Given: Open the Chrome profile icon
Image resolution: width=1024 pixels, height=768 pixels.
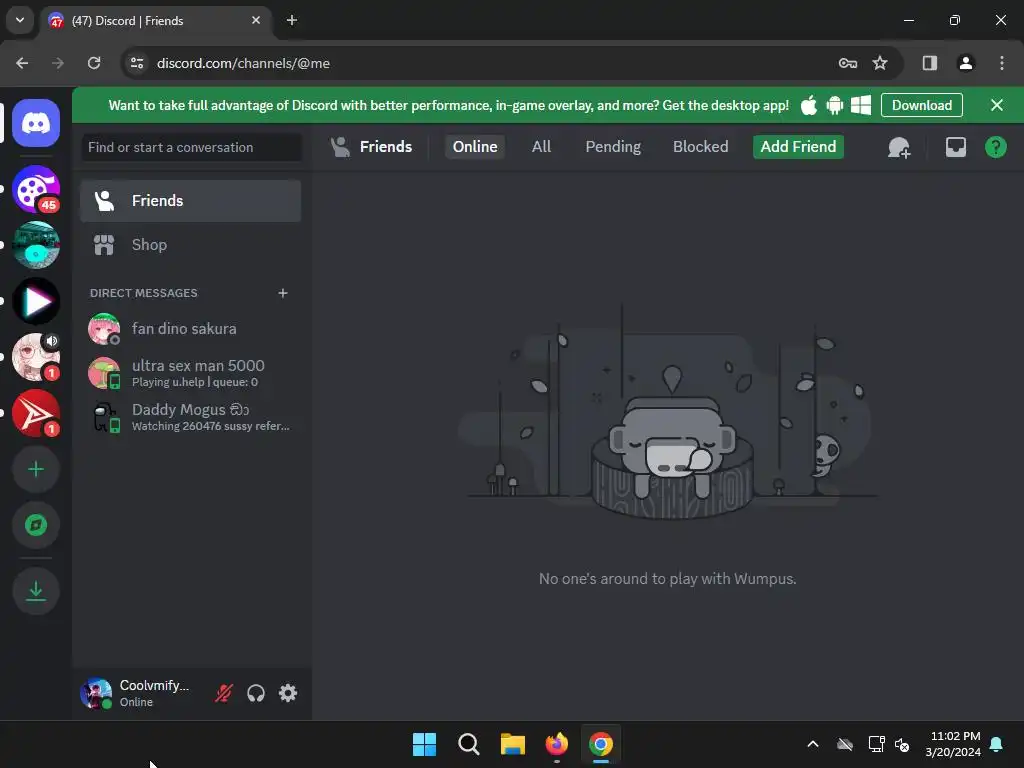Looking at the screenshot, I should tap(965, 63).
